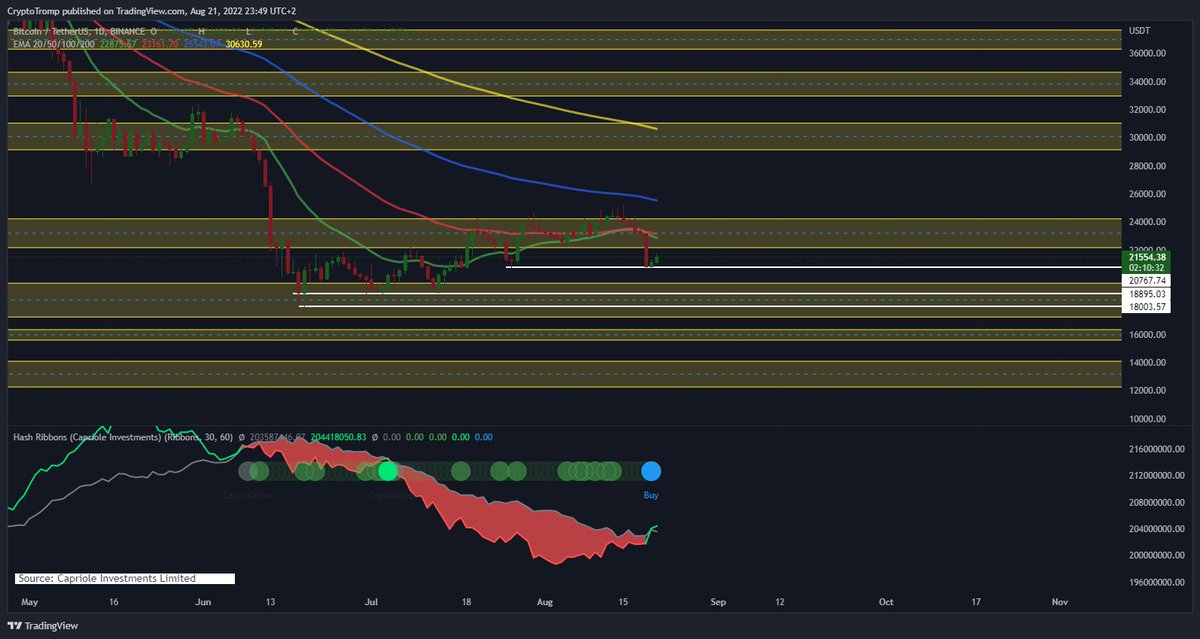
Task: Click the Aug label on the time axis
Action: 545,602
